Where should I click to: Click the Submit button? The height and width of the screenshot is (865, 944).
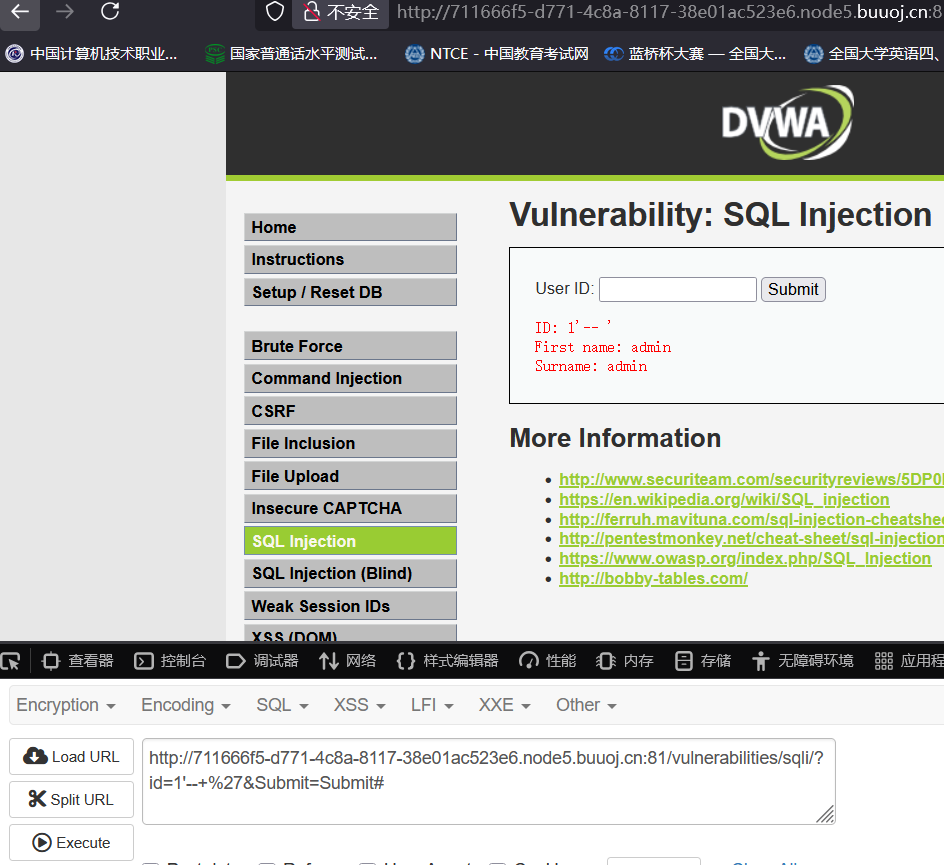click(x=793, y=290)
